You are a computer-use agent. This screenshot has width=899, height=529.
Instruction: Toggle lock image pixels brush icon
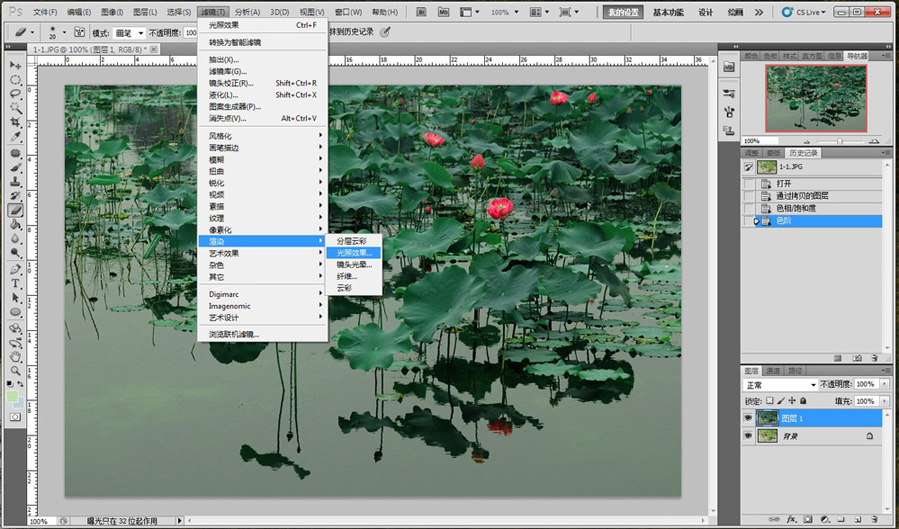781,401
